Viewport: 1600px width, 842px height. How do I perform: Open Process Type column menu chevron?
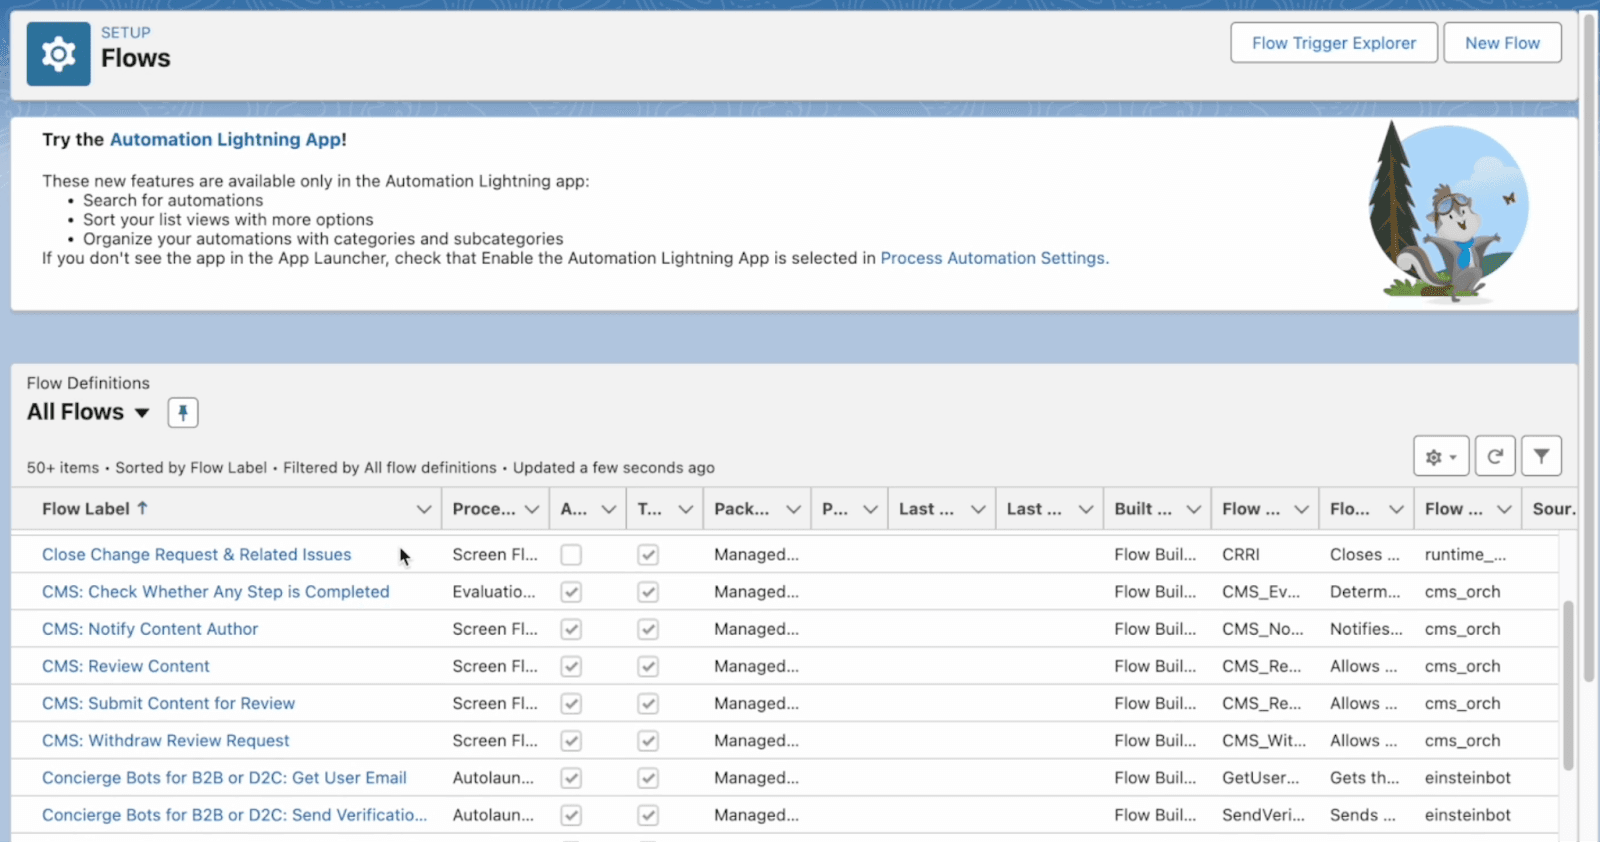[x=531, y=509]
